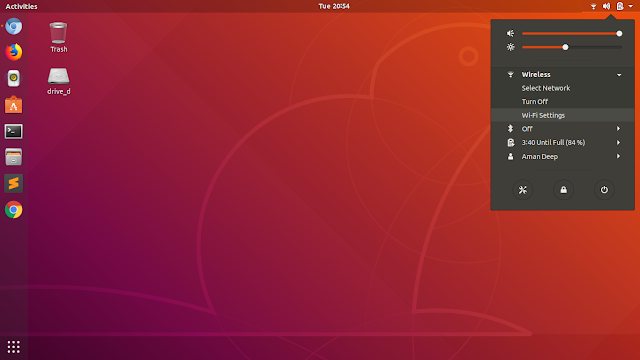This screenshot has height=360, width=640.
Task: Click the battery icon in top bar
Action: click(620, 6)
